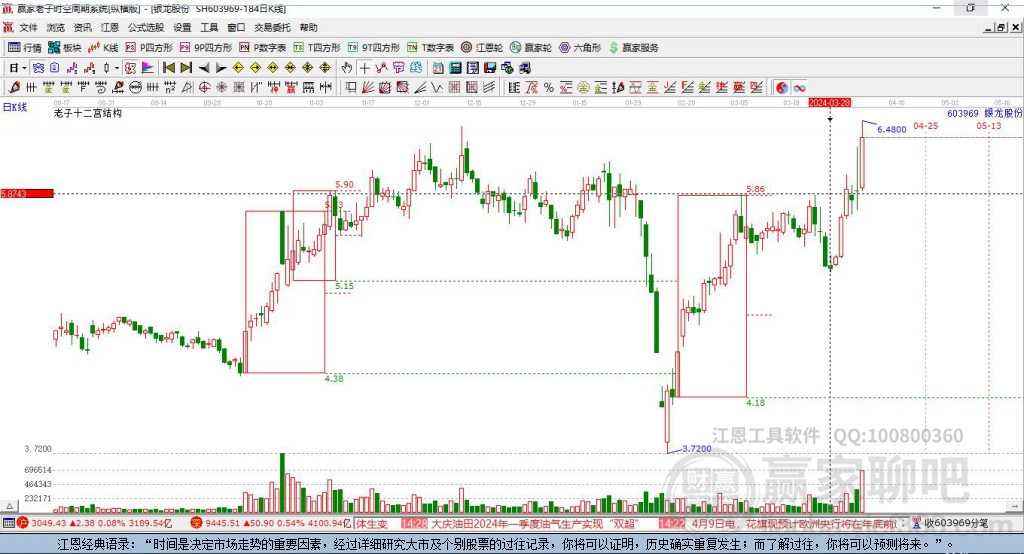Open the P数字表 number table
Image resolution: width=1024 pixels, height=554 pixels.
263,48
